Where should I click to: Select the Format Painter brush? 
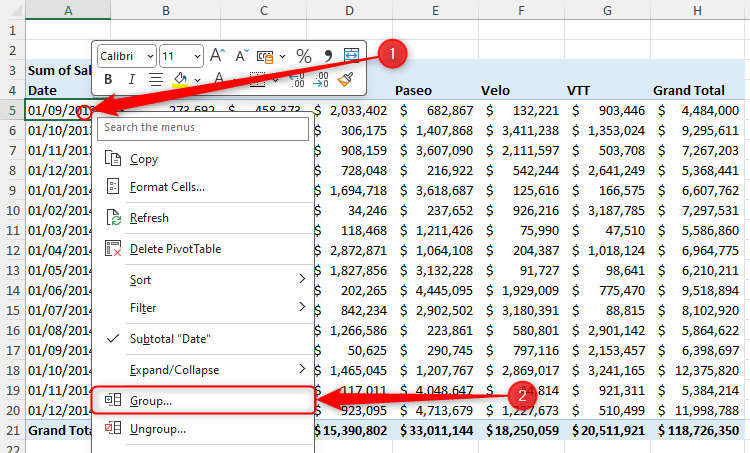pos(345,79)
